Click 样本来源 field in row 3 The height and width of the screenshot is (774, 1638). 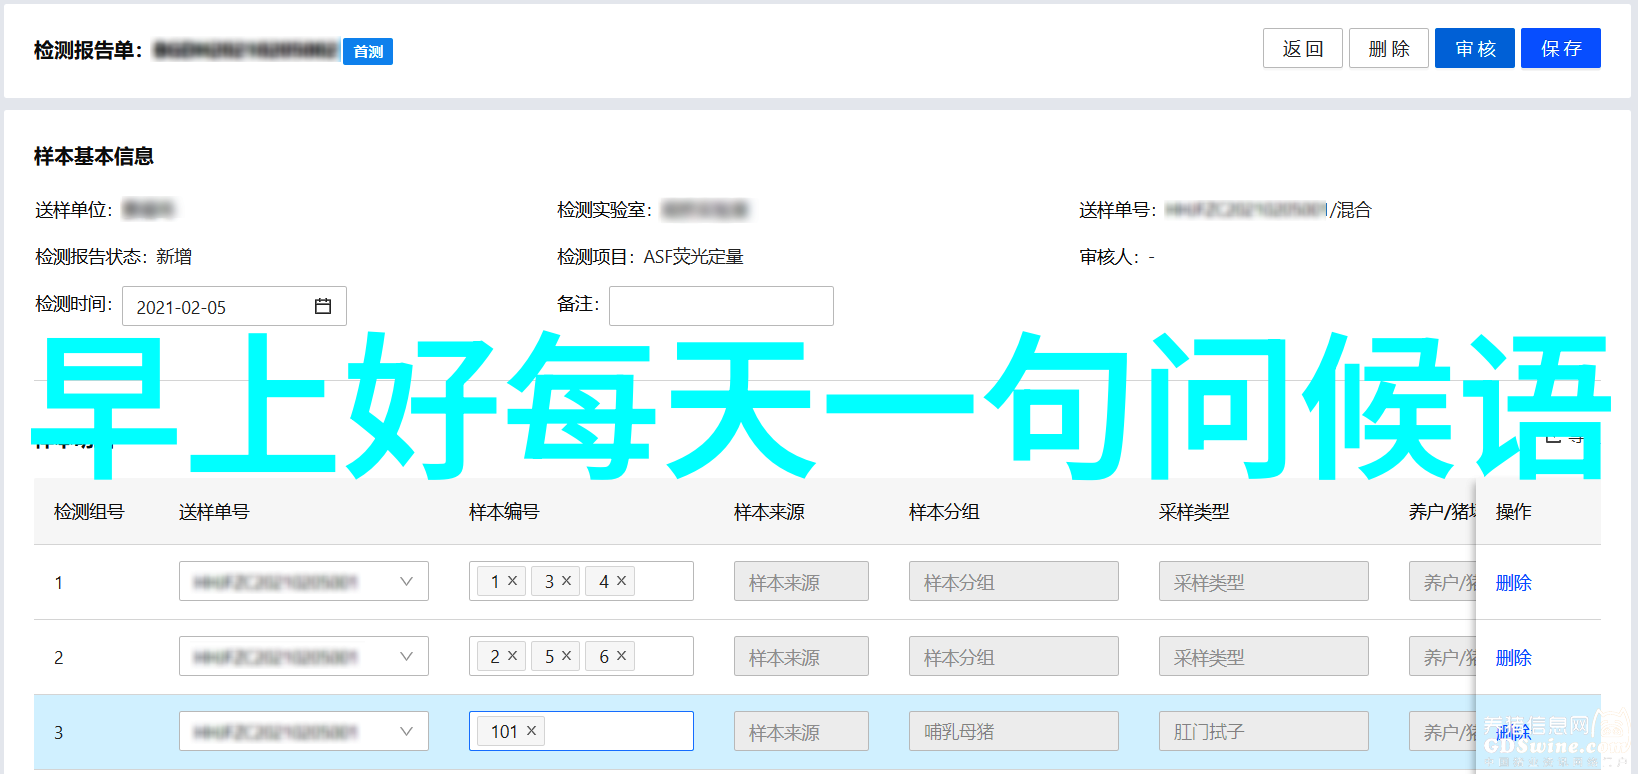tap(801, 731)
